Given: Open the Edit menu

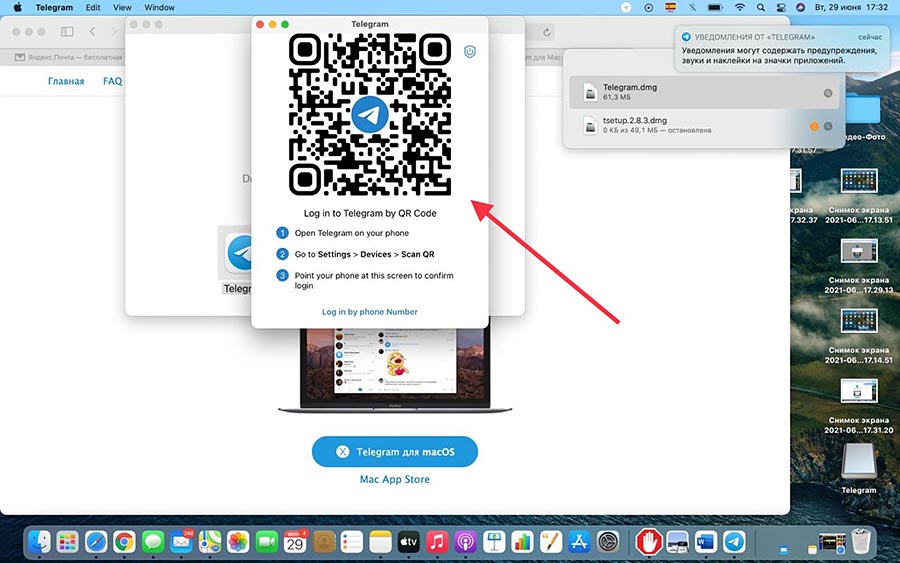Looking at the screenshot, I should (x=93, y=7).
